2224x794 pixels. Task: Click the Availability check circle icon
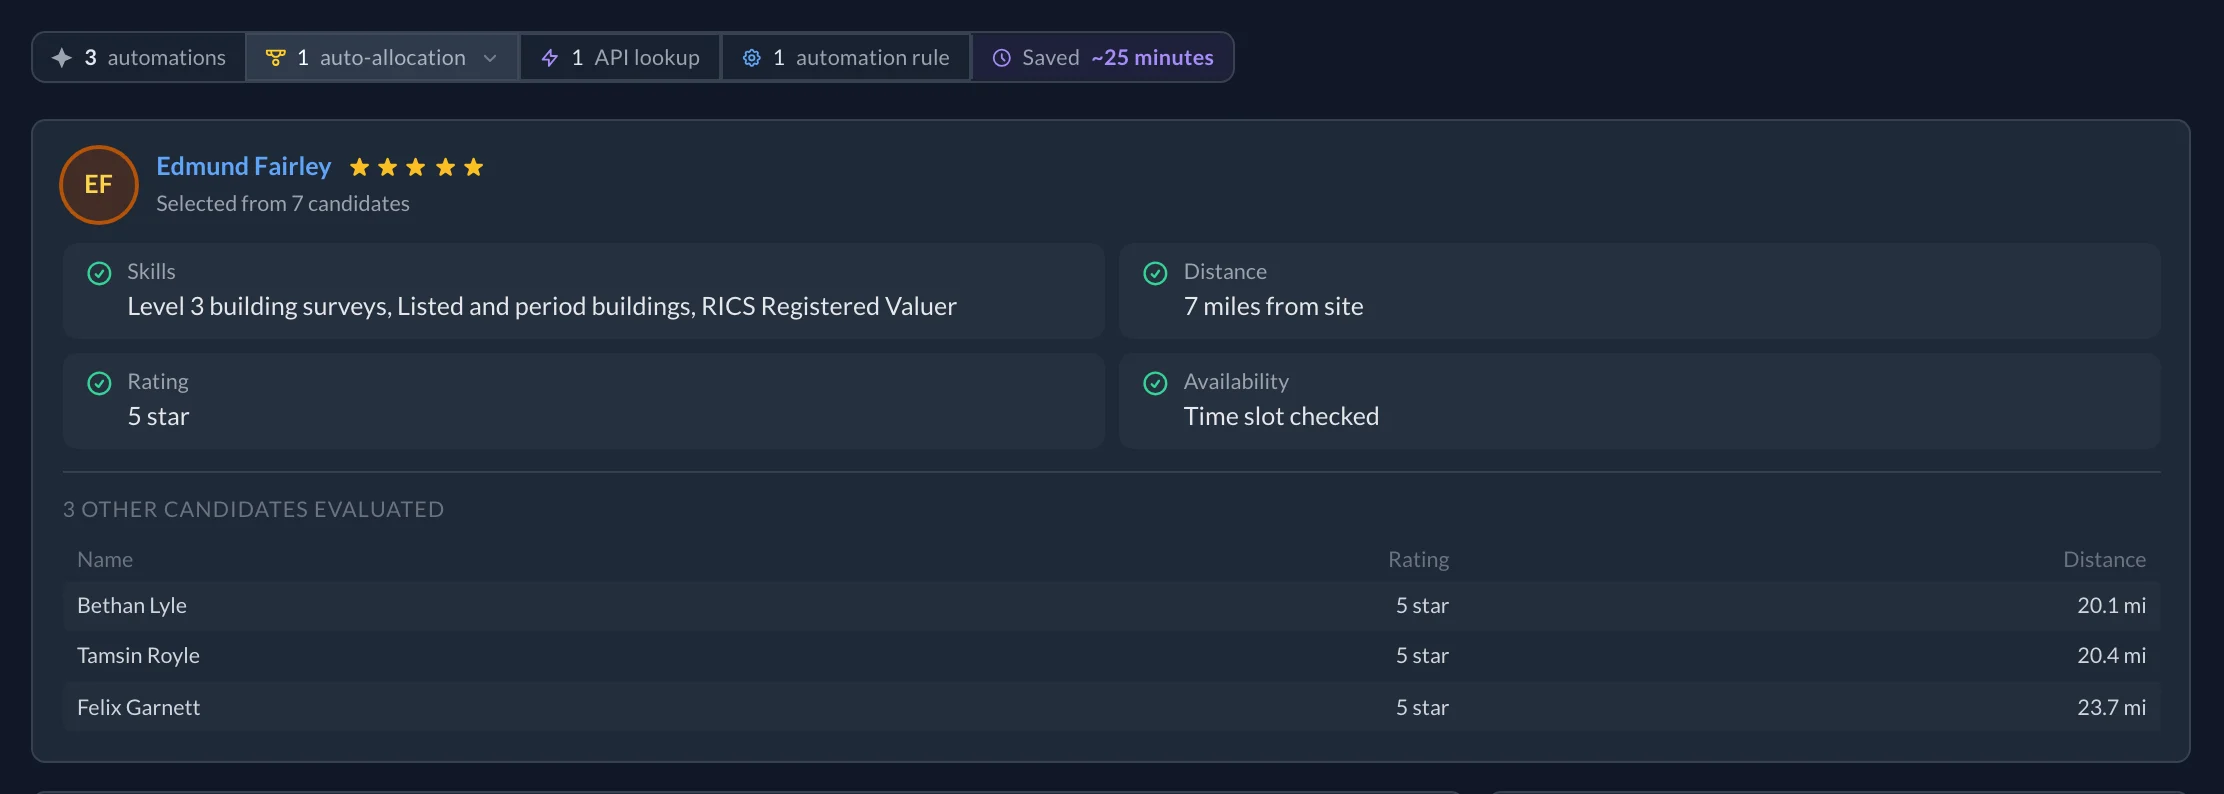tap(1155, 383)
